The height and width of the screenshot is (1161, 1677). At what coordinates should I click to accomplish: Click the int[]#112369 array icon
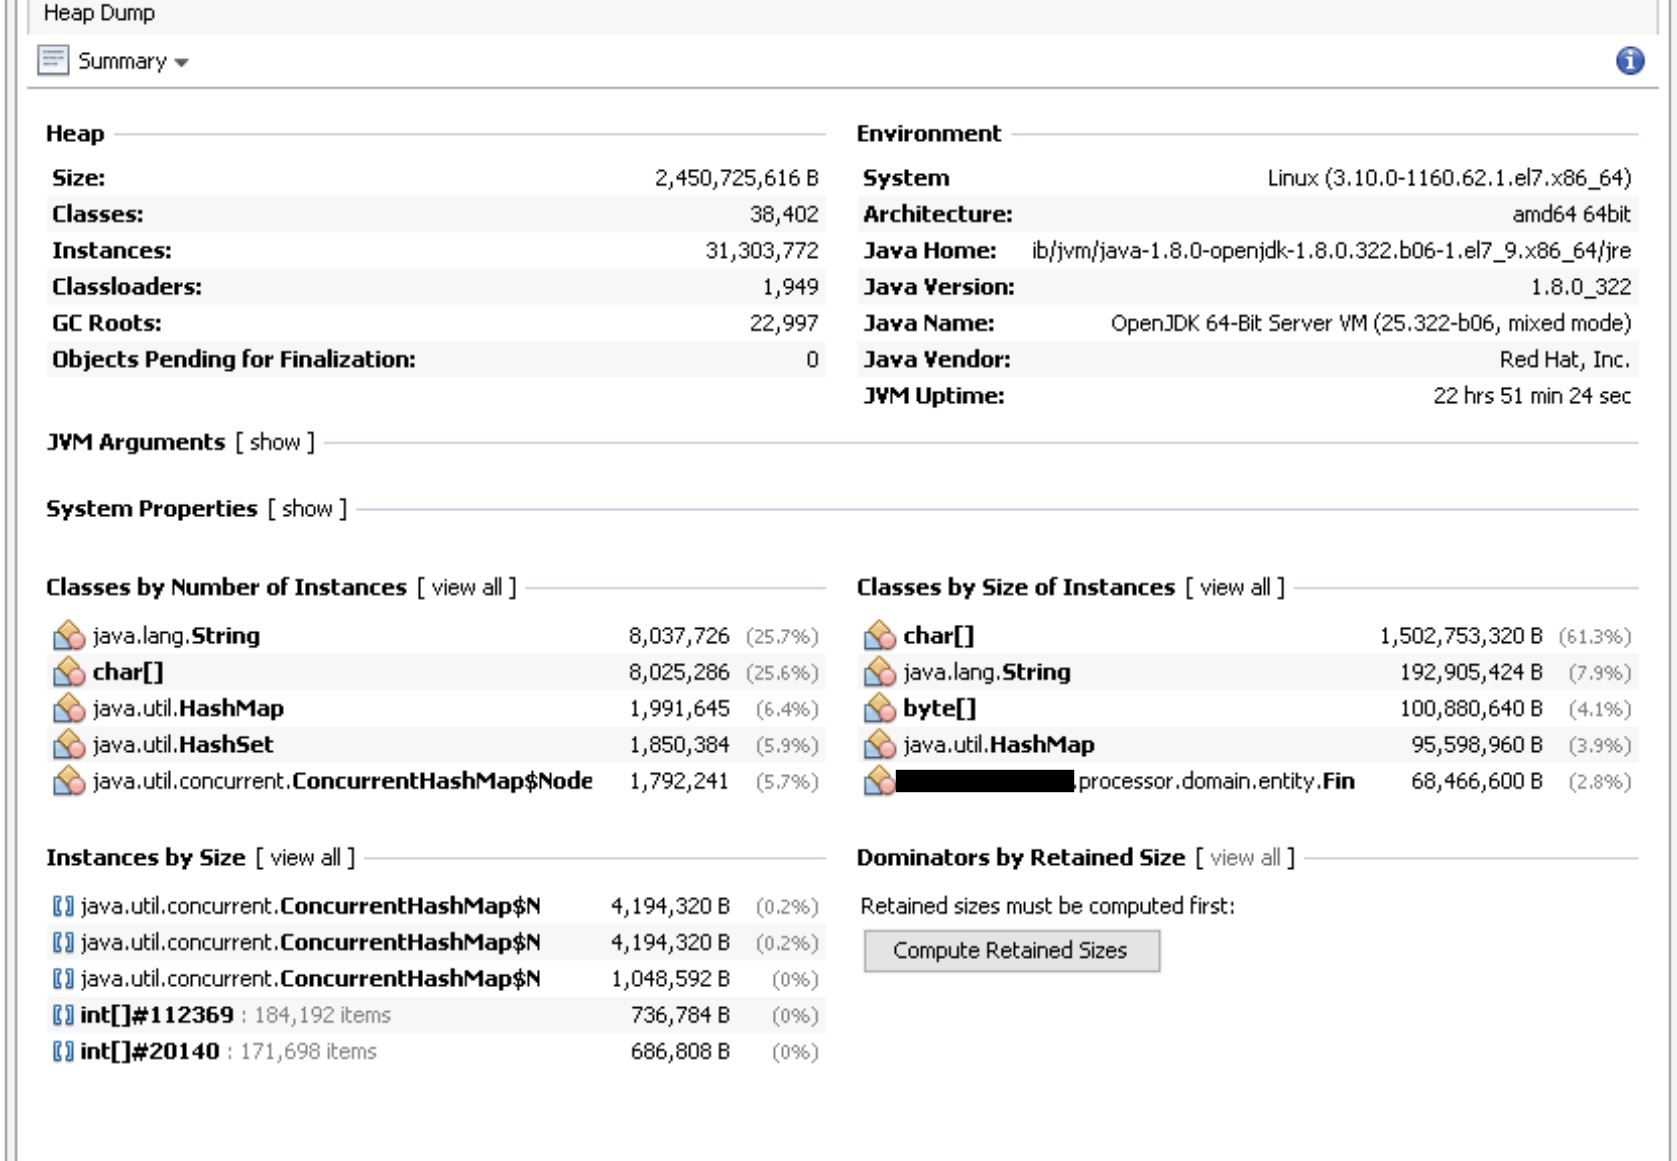63,1015
